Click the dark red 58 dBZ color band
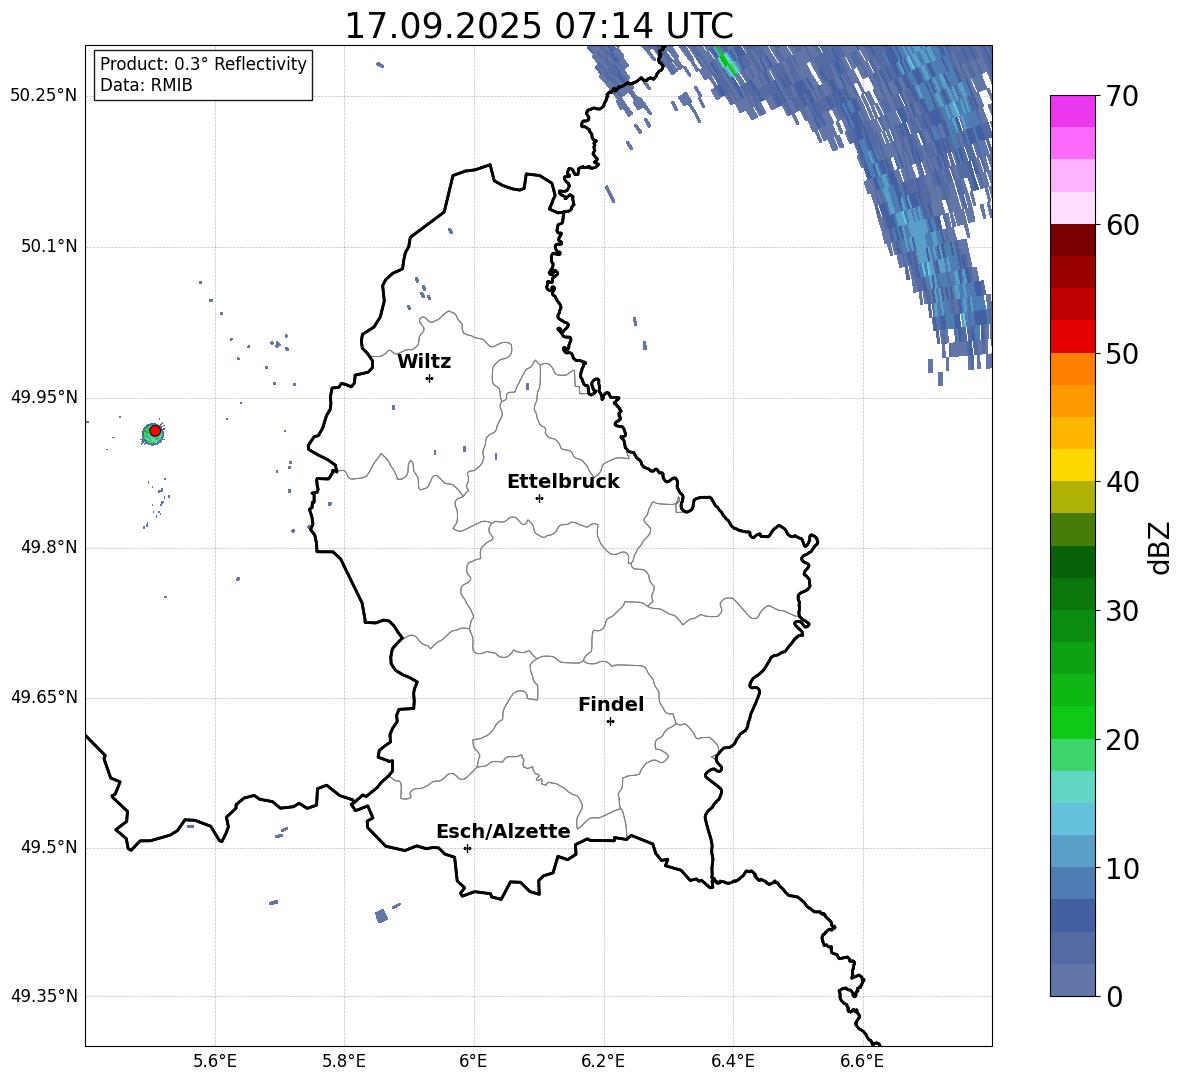 click(1072, 240)
